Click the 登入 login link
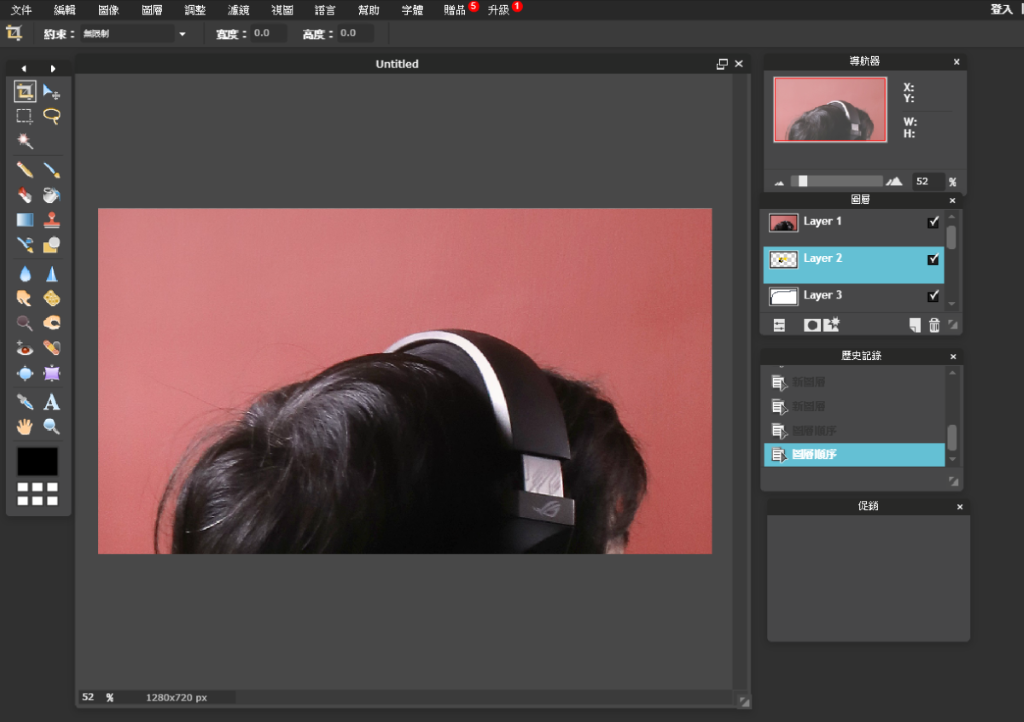 [1001, 9]
